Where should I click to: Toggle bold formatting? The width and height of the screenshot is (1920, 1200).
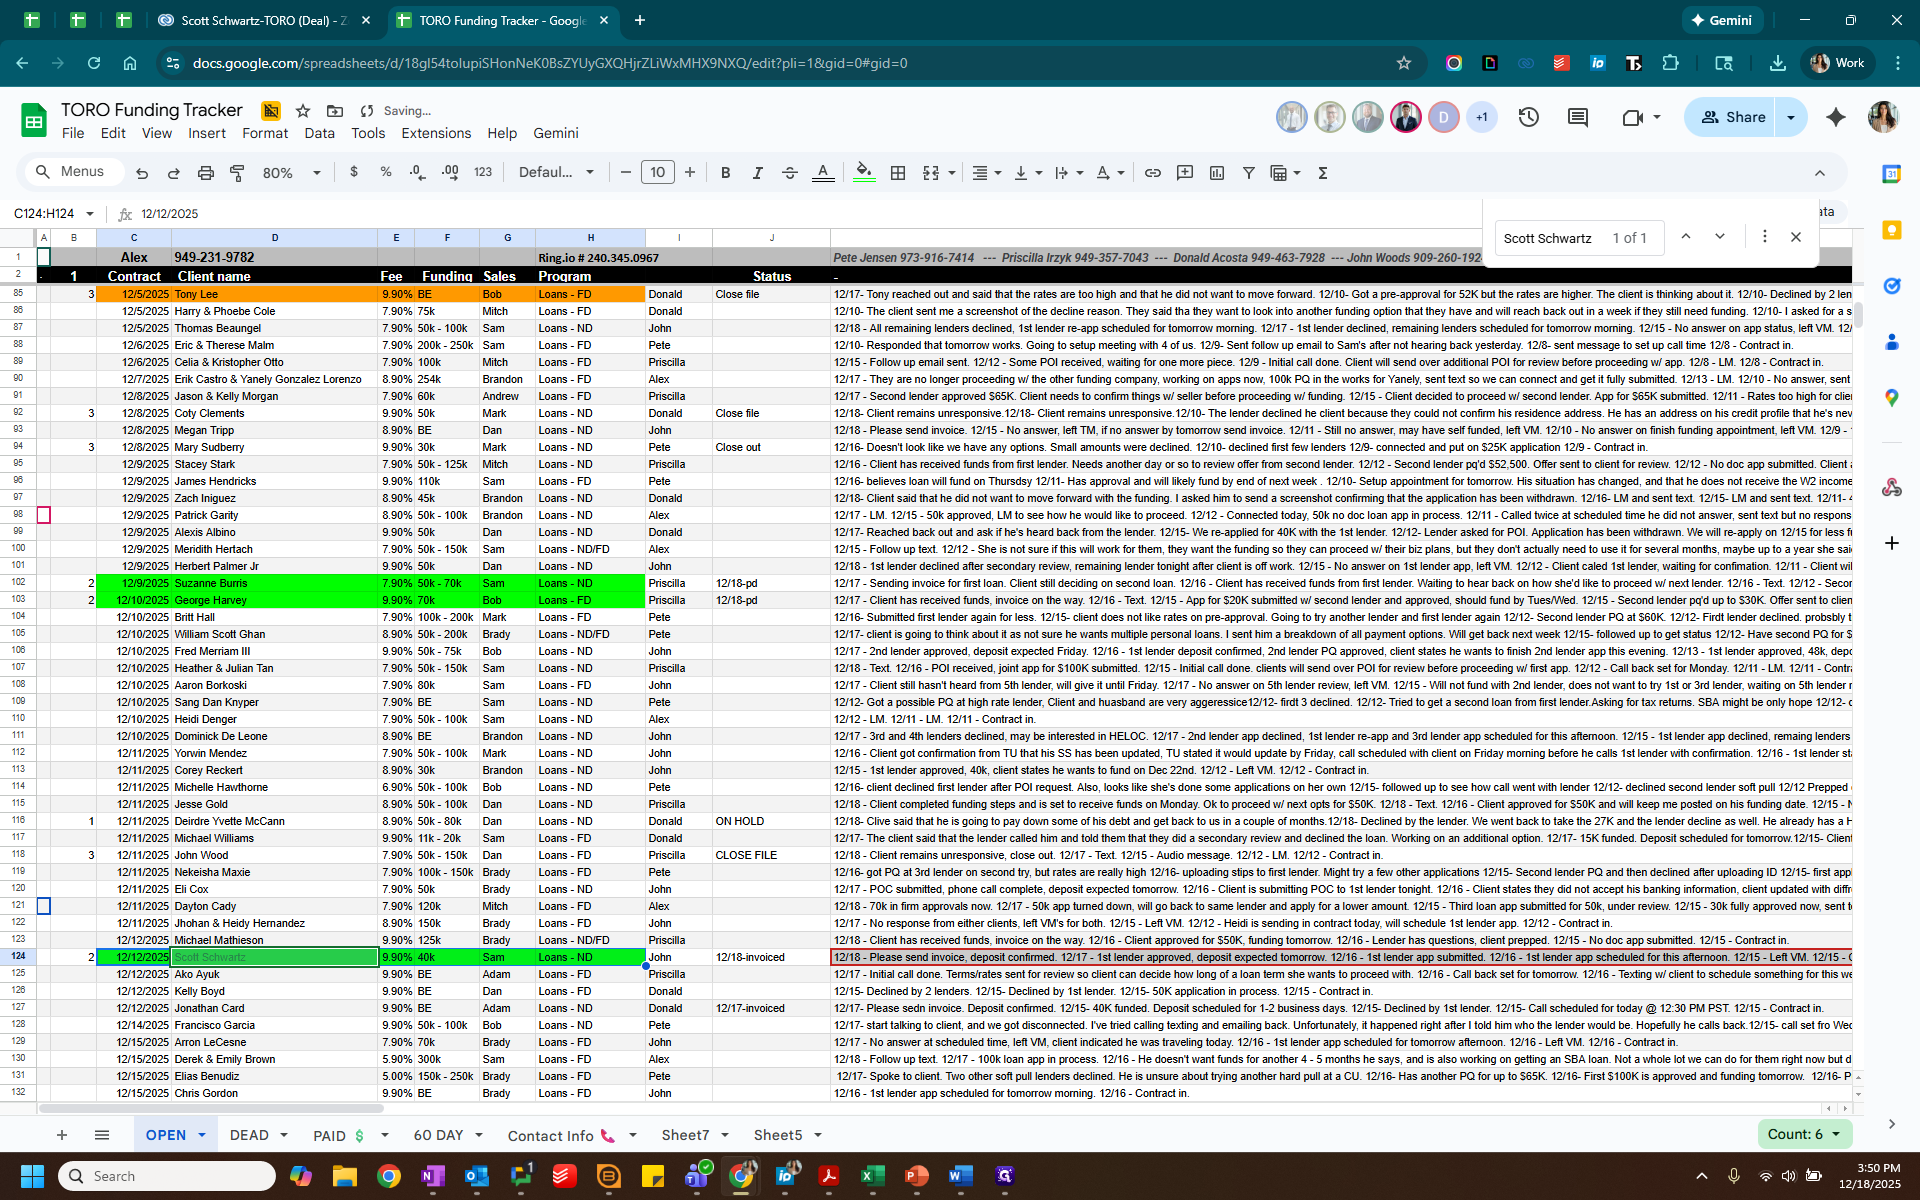[725, 173]
